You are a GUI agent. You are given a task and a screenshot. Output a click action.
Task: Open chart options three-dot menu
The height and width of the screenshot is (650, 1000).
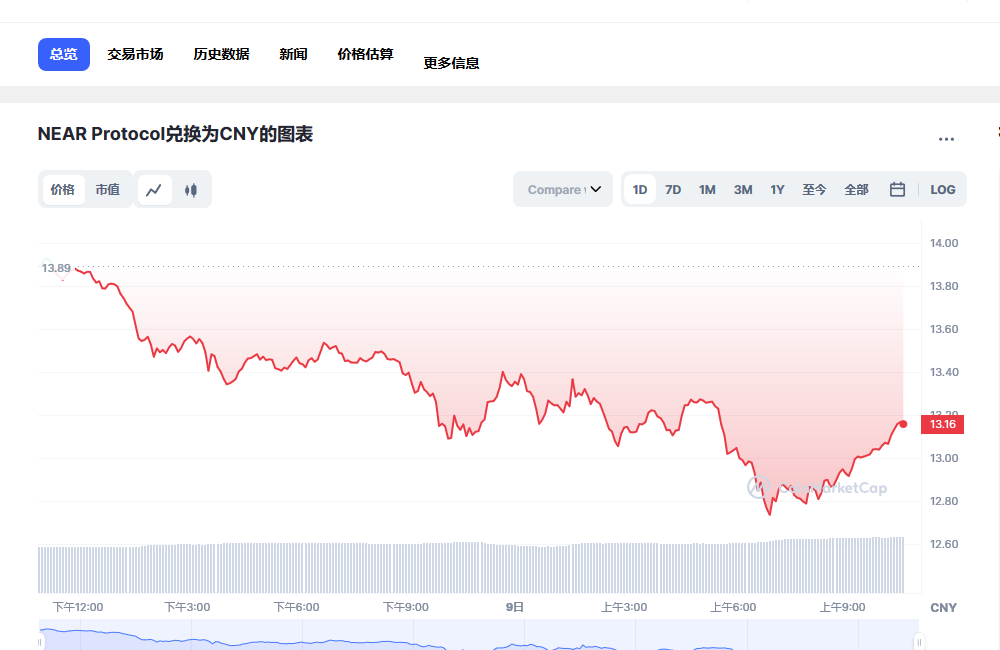coord(946,139)
